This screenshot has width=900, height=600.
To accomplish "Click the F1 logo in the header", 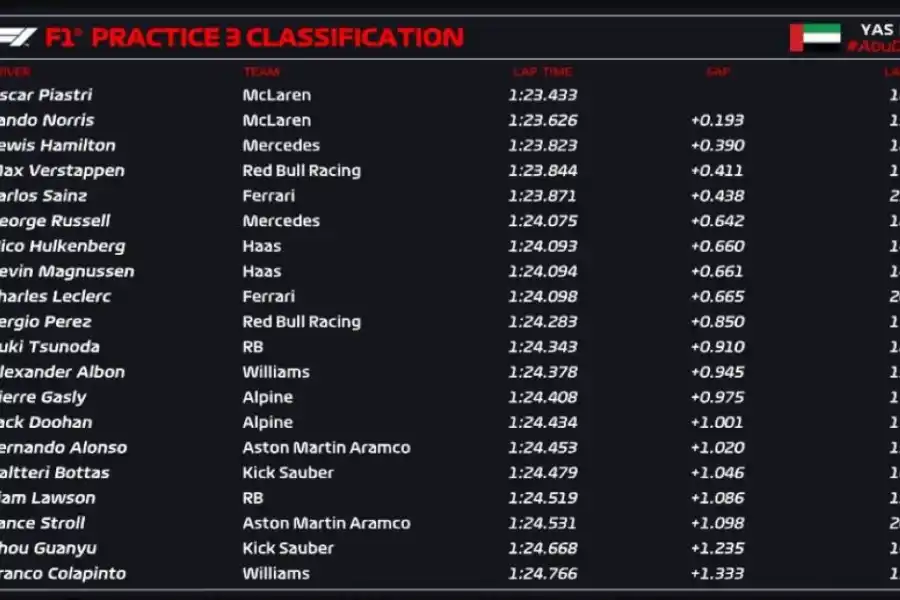I will point(18,38).
